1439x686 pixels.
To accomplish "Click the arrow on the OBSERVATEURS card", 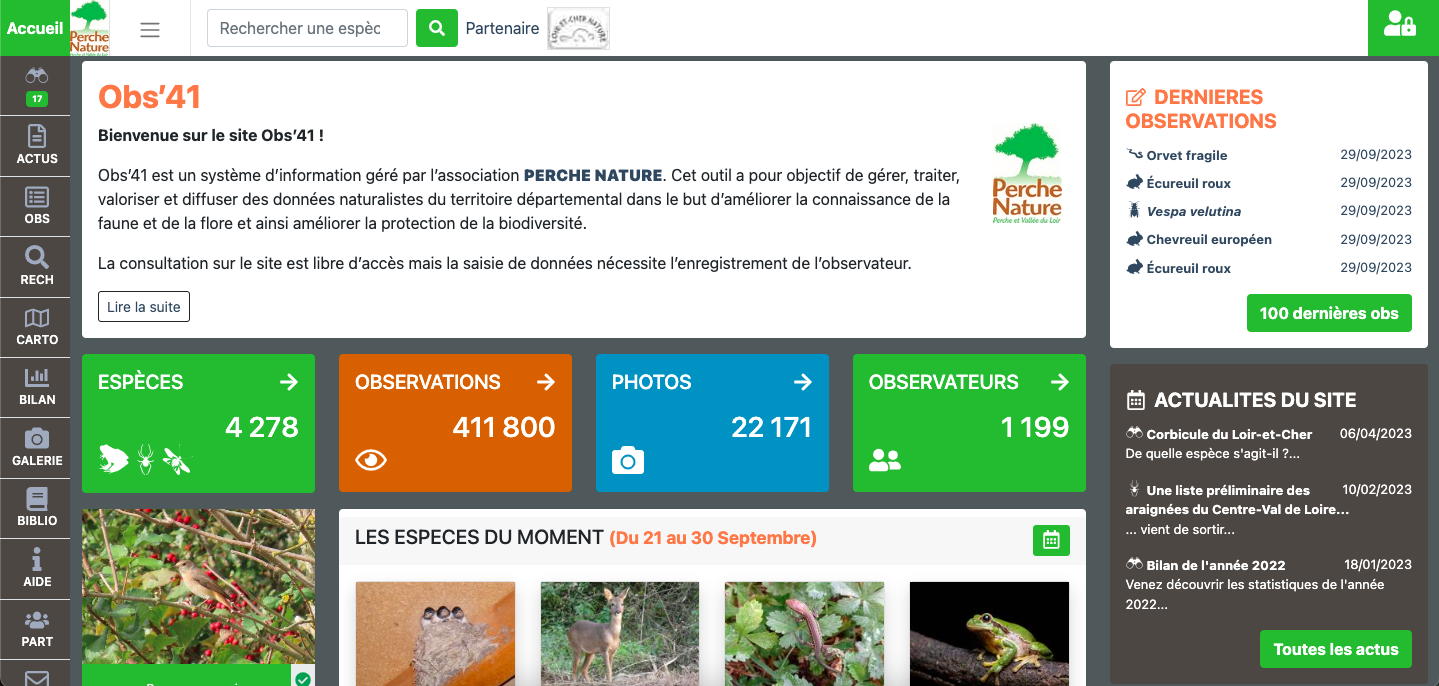I will click(1060, 382).
